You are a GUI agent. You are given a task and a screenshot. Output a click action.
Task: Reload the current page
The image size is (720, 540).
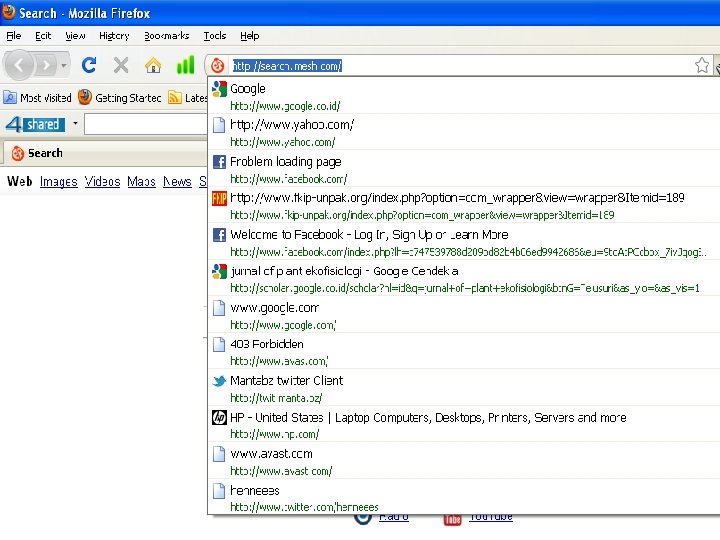[x=89, y=65]
